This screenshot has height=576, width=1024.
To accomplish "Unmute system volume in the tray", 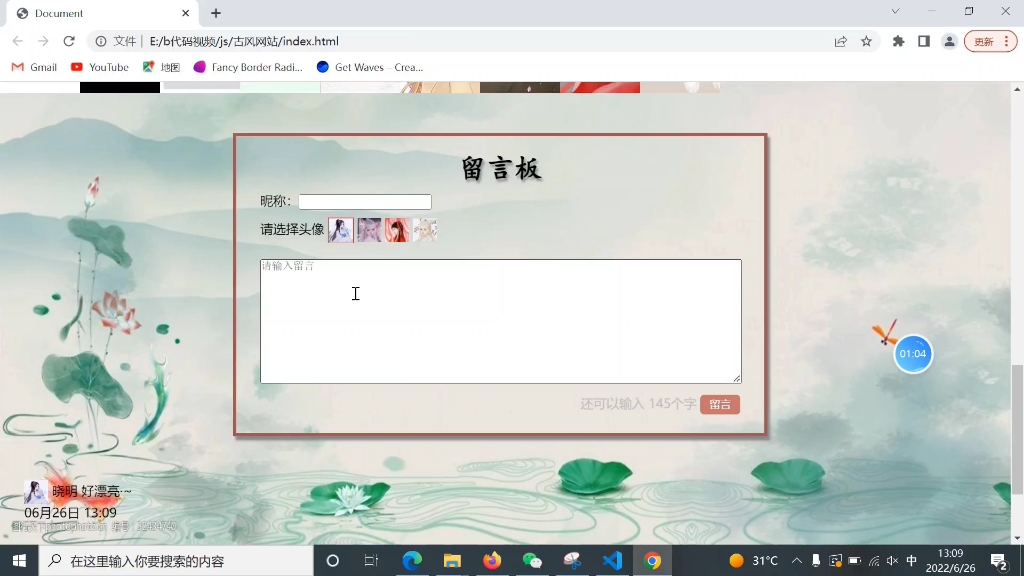I will coord(893,561).
